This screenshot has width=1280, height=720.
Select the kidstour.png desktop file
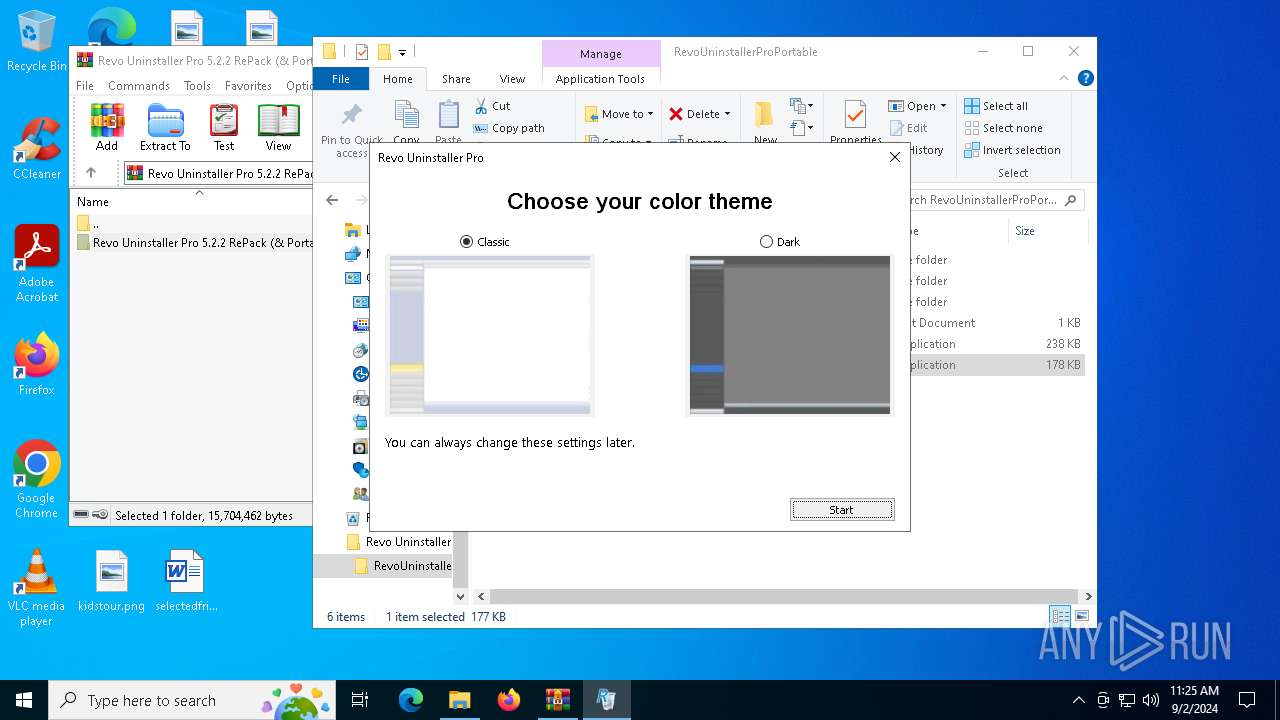point(111,580)
